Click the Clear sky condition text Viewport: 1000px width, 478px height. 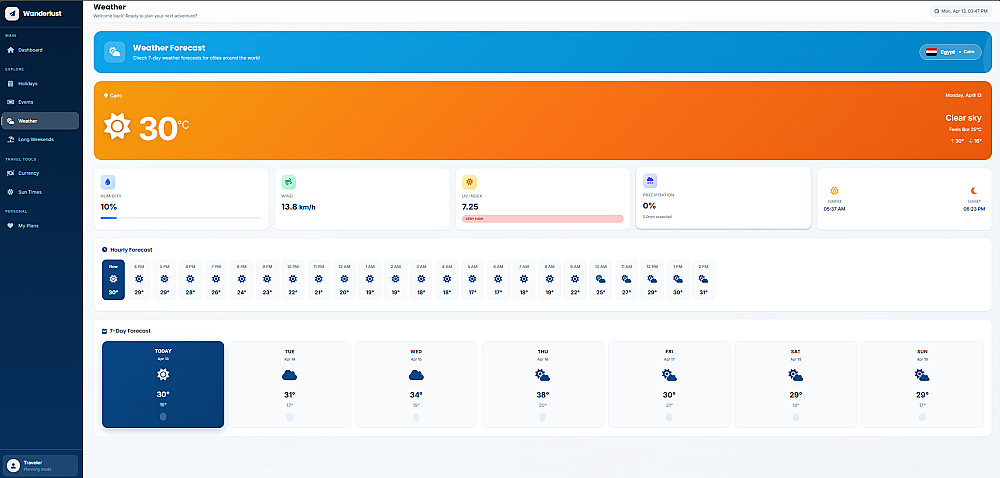(963, 118)
